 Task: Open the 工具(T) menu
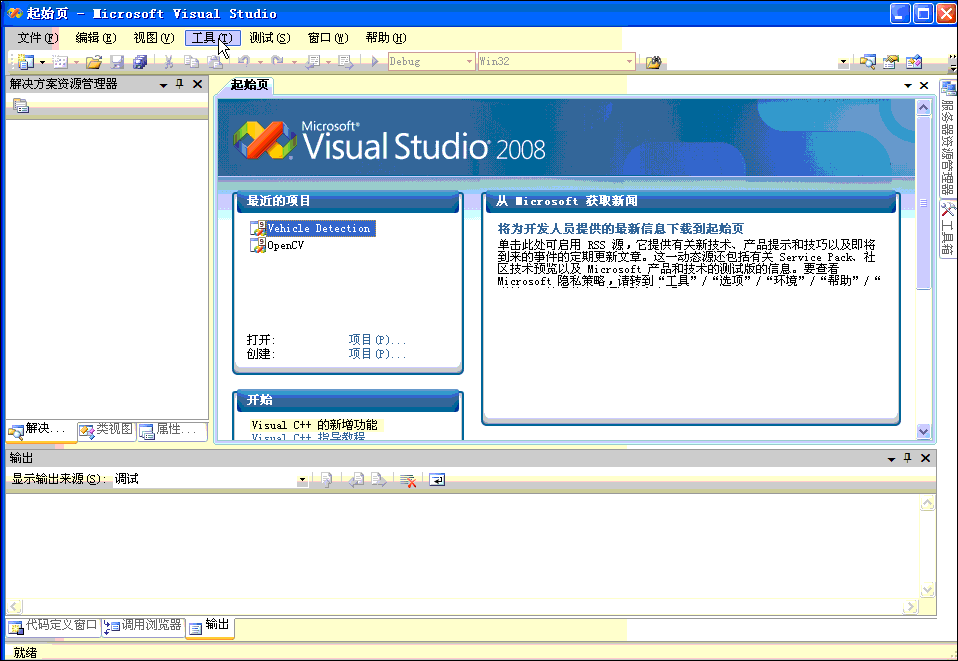pos(213,38)
